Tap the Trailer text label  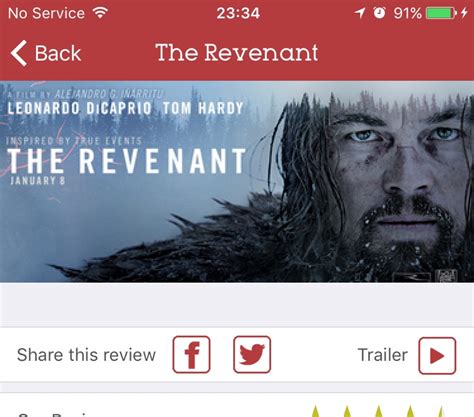[383, 355]
